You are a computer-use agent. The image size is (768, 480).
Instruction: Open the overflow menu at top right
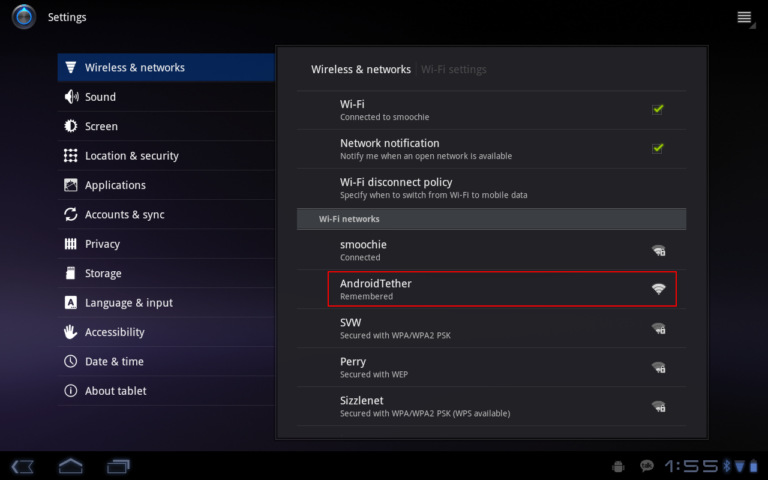point(745,17)
